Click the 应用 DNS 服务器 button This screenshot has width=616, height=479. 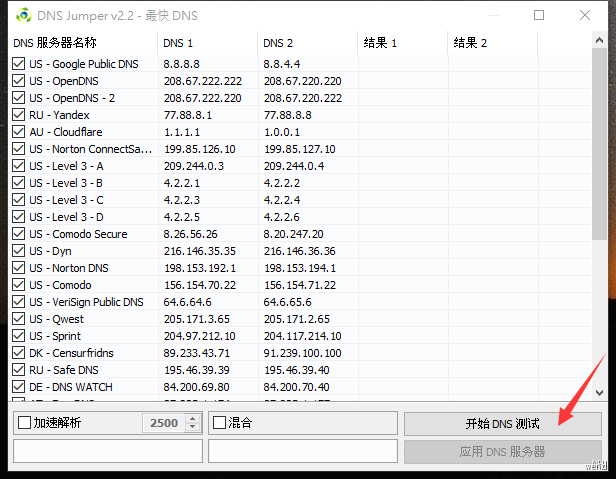(503, 451)
